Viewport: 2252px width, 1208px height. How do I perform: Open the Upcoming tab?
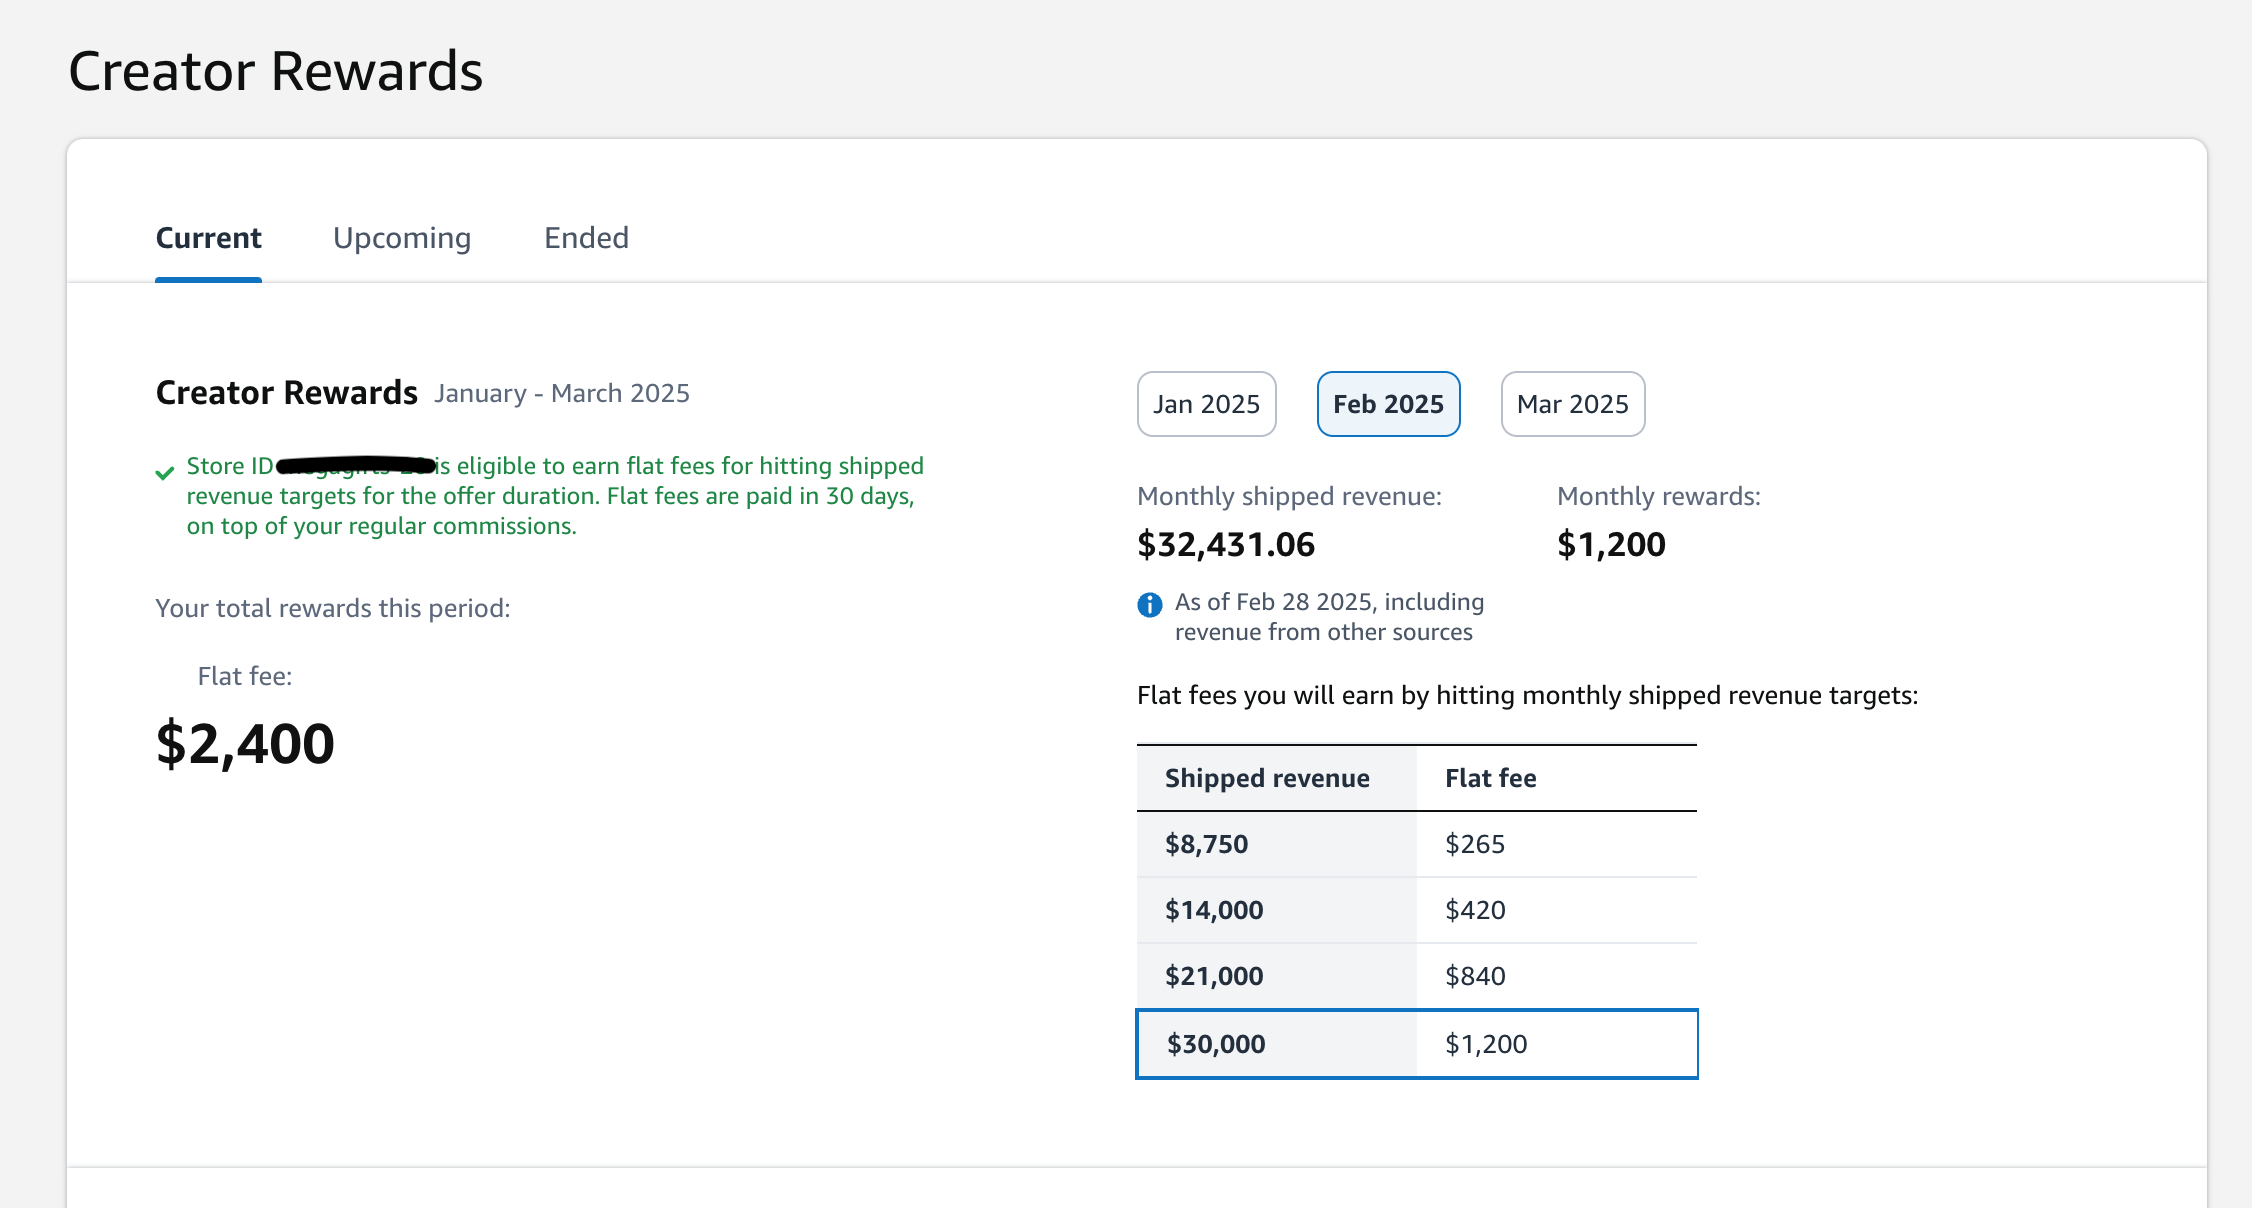pyautogui.click(x=401, y=238)
